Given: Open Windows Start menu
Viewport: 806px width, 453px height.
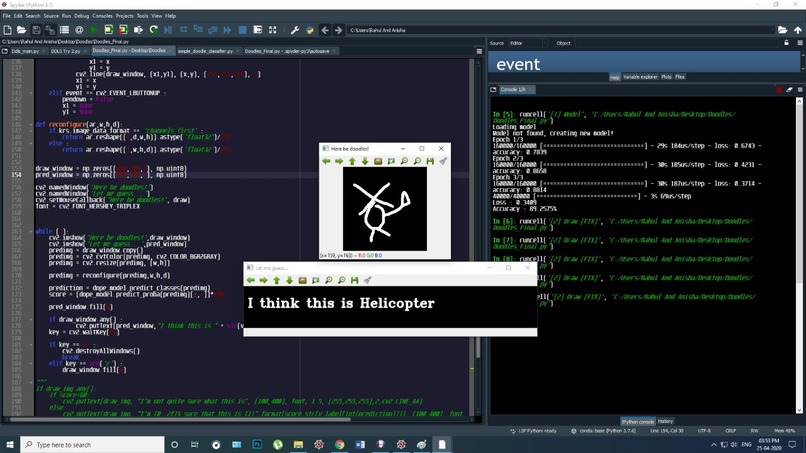Looking at the screenshot, I should [10, 444].
